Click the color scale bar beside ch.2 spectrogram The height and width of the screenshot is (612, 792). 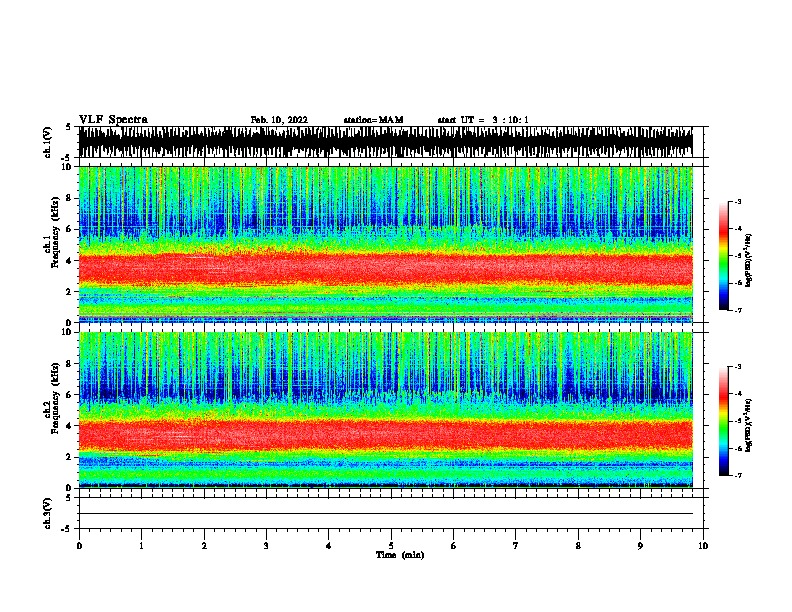723,421
